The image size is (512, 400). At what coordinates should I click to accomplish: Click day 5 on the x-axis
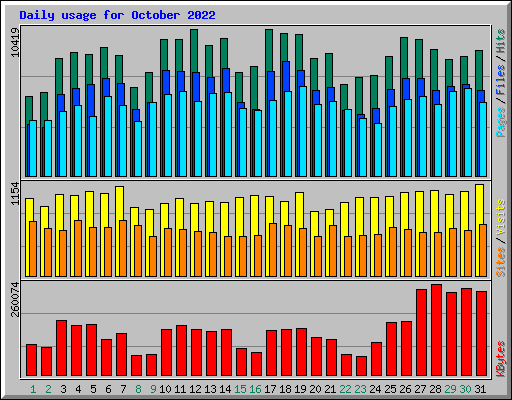click(x=93, y=389)
